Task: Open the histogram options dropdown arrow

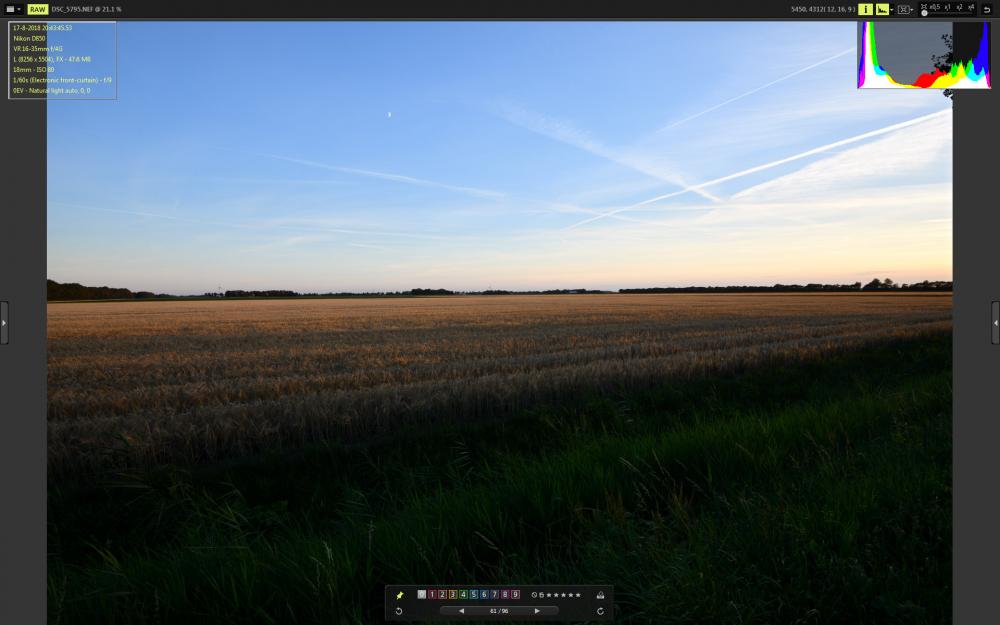Action: click(x=892, y=10)
